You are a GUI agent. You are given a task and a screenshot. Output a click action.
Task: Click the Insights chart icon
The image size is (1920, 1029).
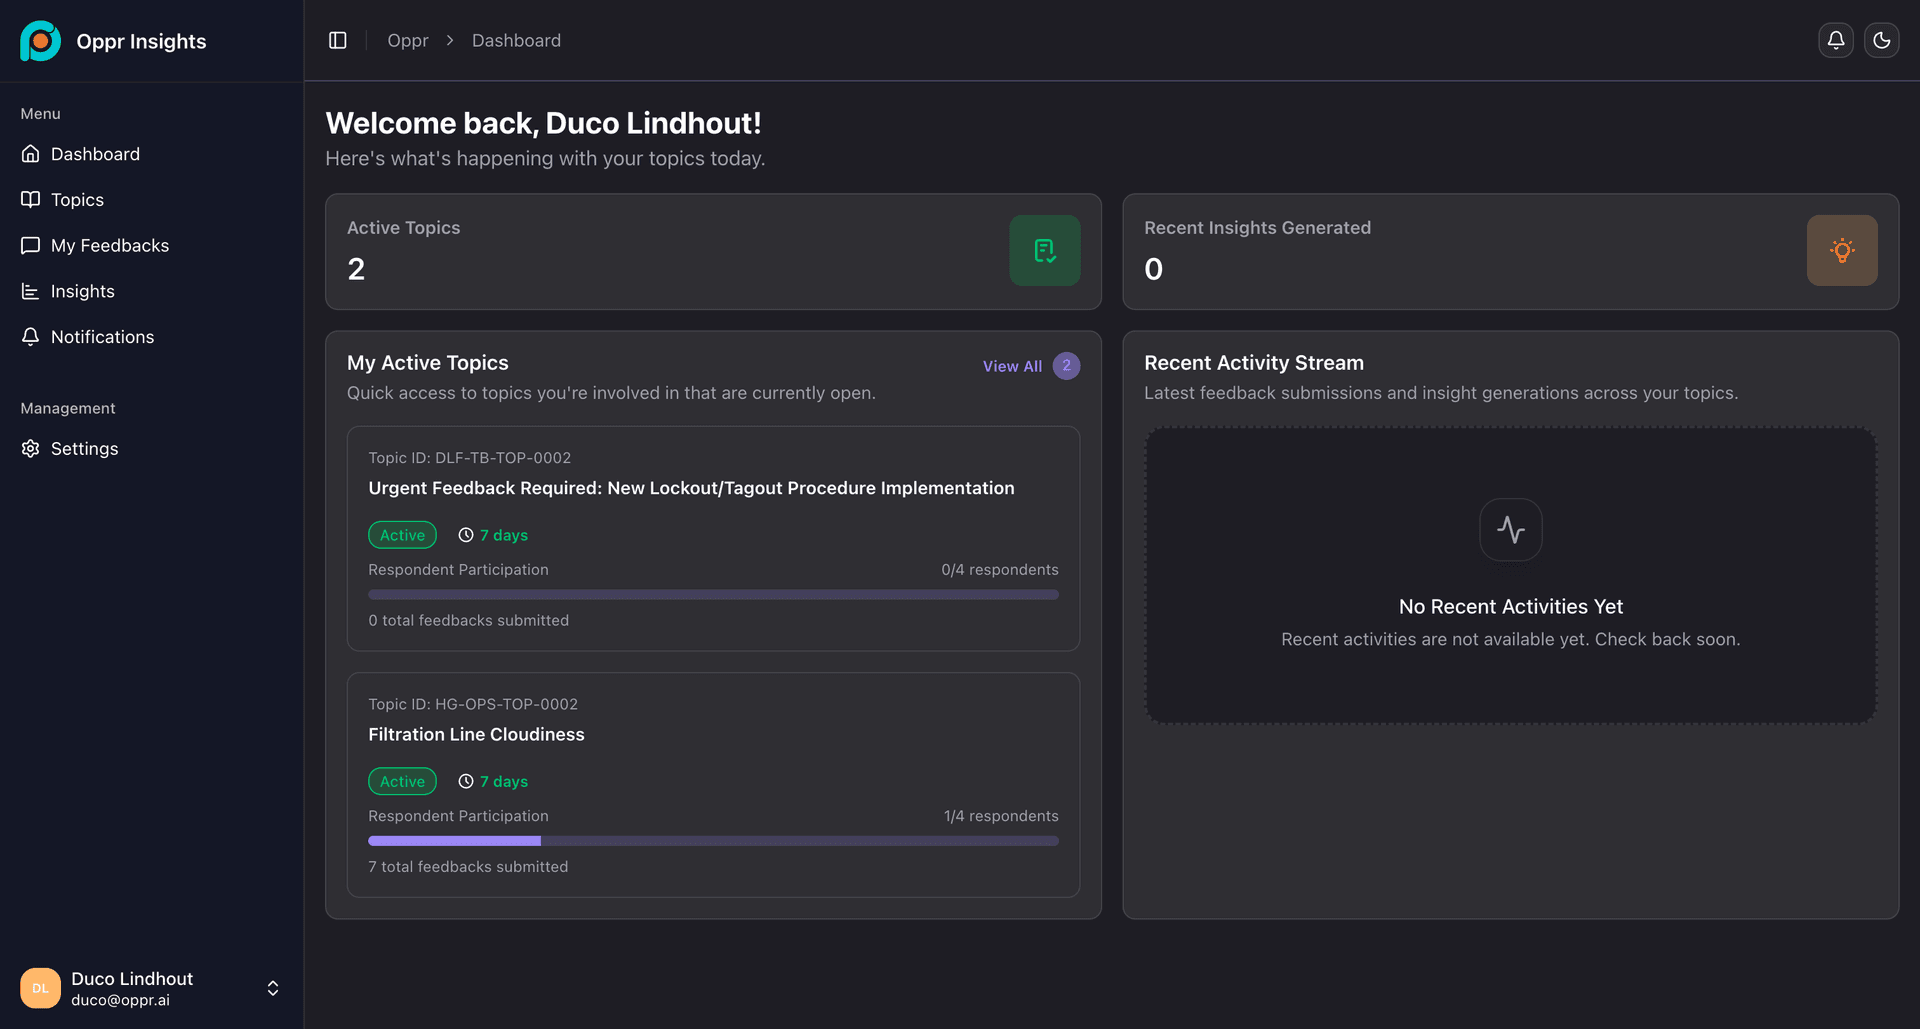point(31,291)
